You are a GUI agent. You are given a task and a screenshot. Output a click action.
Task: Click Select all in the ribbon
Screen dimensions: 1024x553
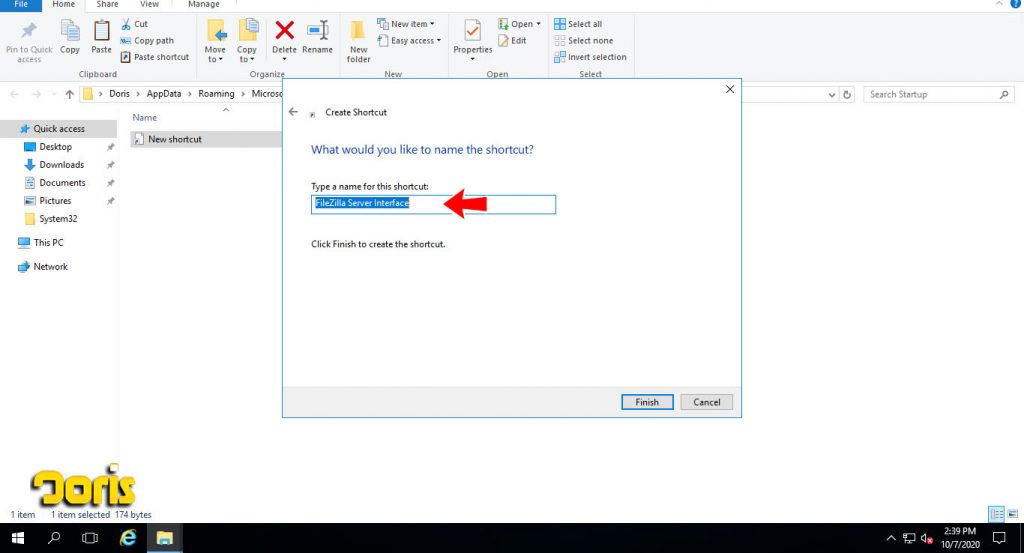coord(578,24)
